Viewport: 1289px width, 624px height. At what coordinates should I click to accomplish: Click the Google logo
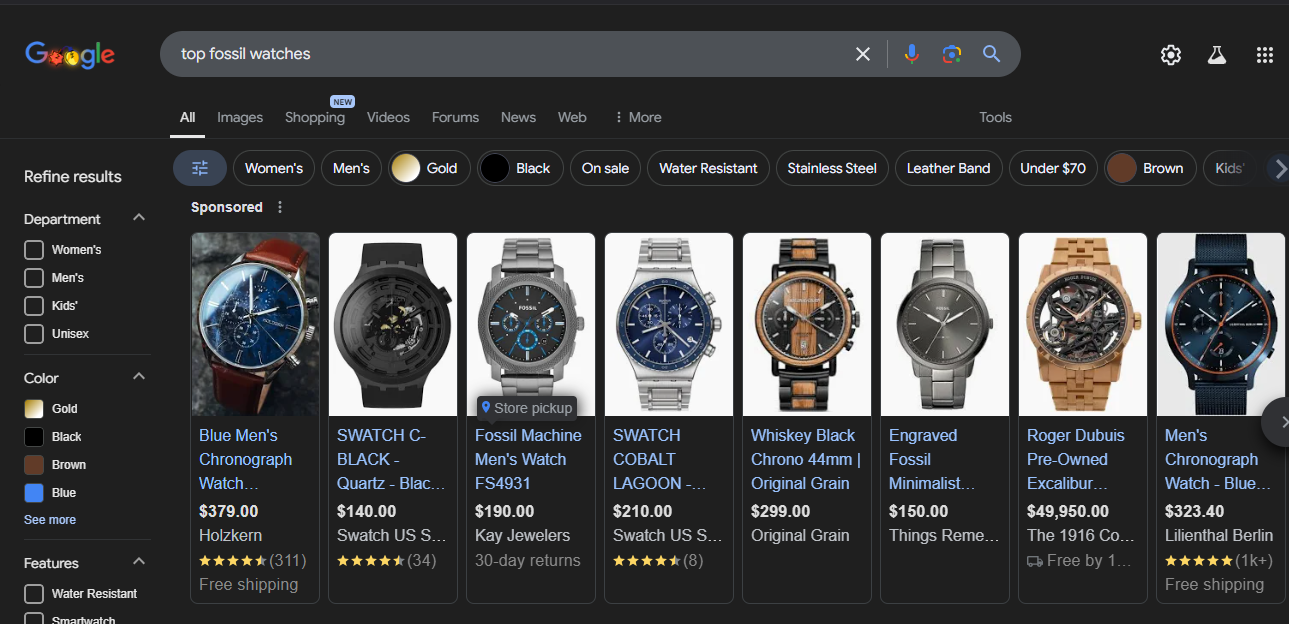[x=70, y=55]
